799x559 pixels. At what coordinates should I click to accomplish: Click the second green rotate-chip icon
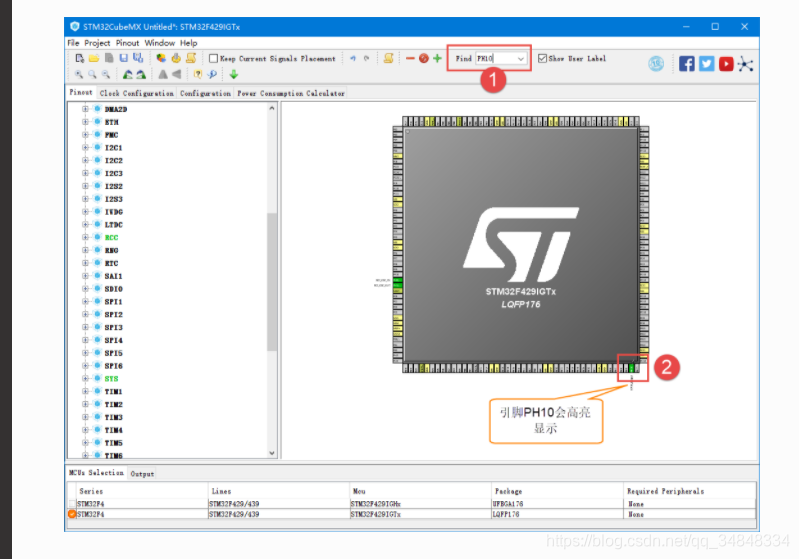click(x=141, y=74)
